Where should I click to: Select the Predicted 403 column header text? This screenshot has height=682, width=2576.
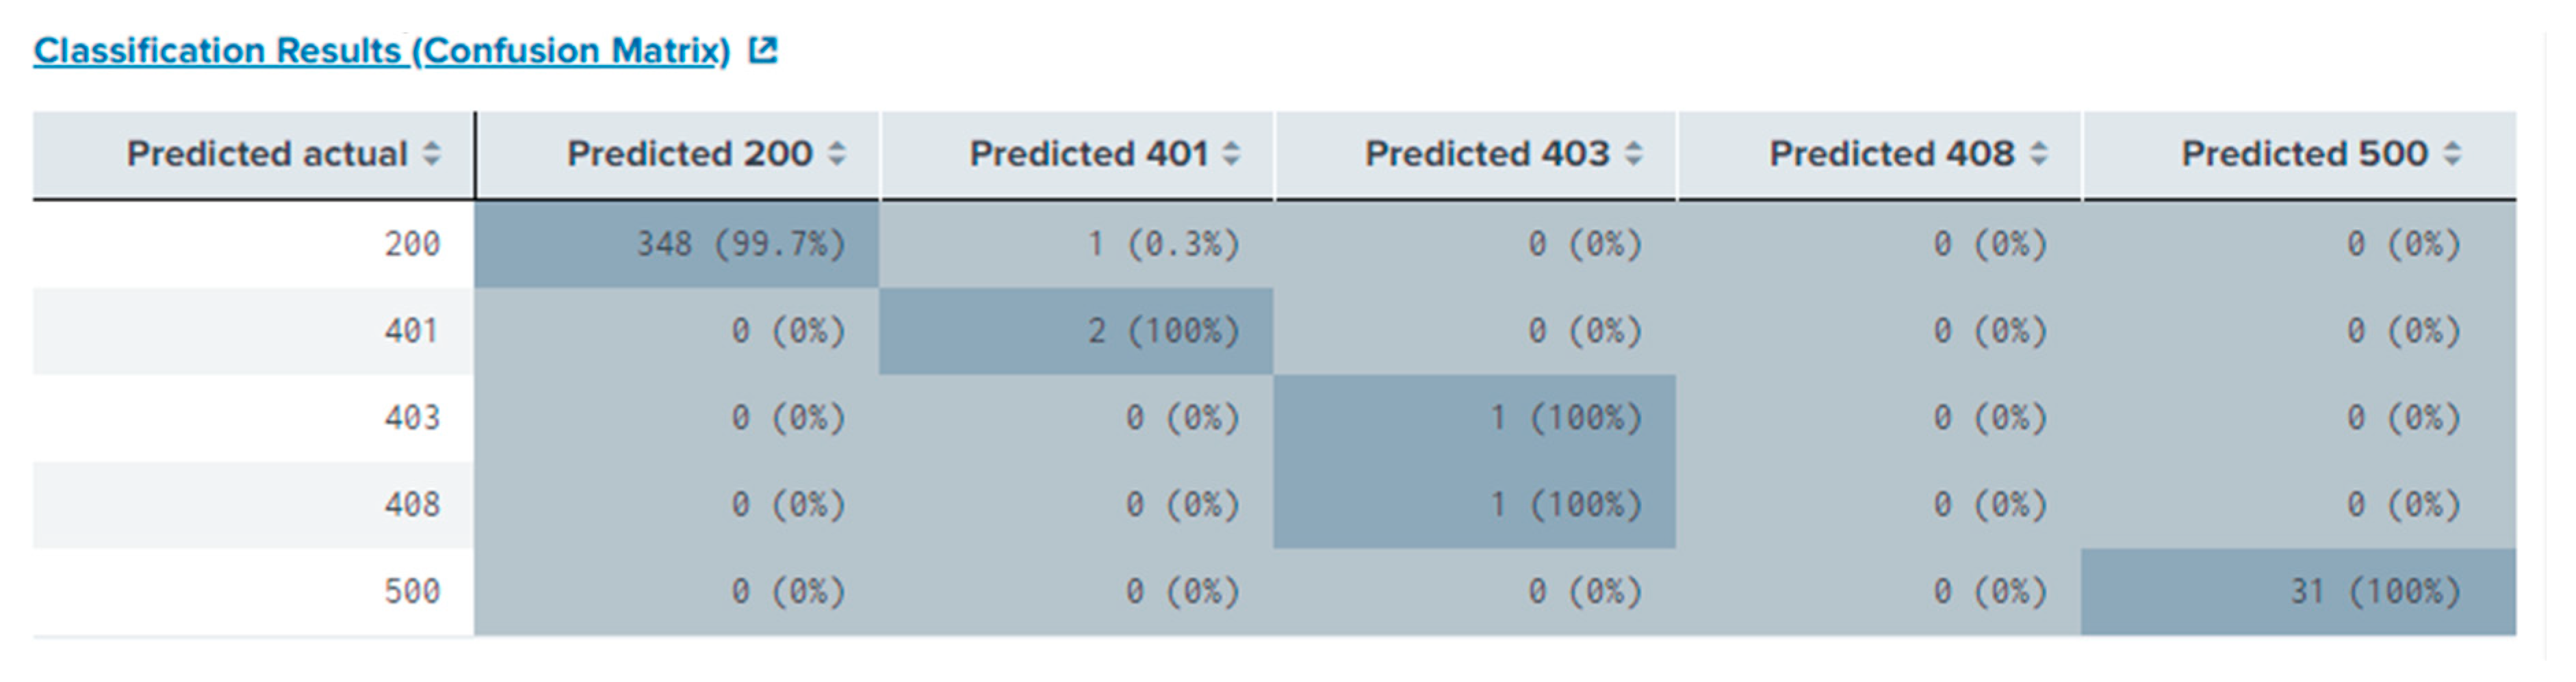(1487, 154)
